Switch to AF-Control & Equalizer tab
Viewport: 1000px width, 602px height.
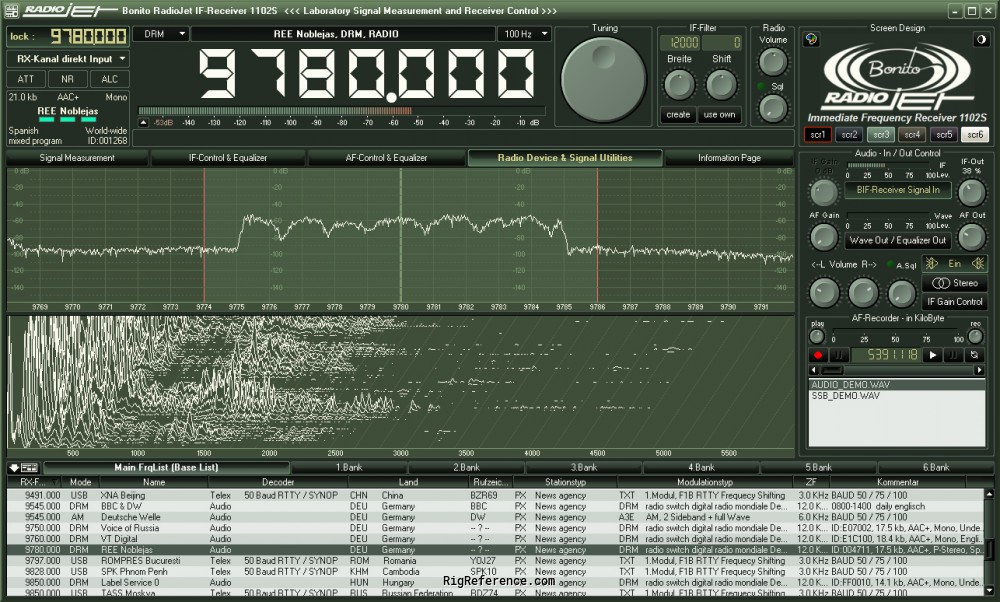pos(386,158)
